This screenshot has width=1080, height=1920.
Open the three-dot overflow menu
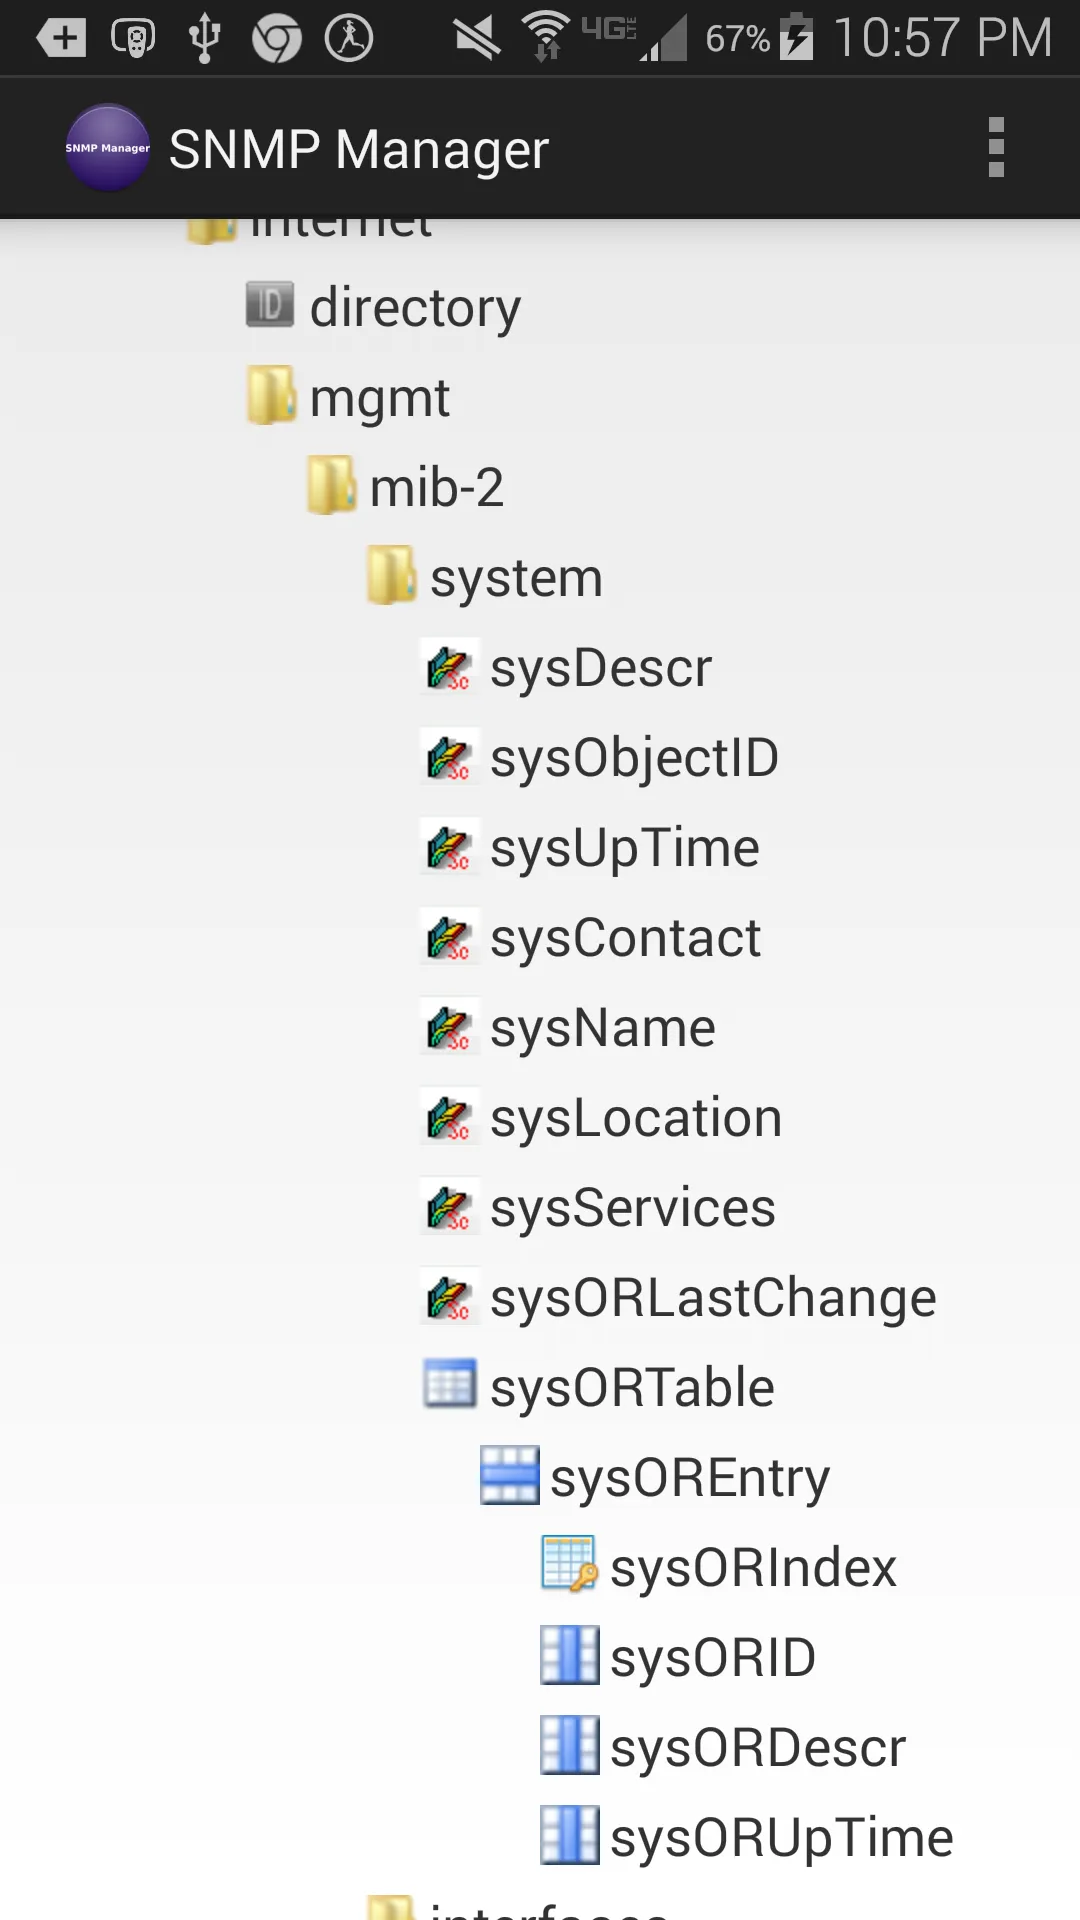coord(995,148)
